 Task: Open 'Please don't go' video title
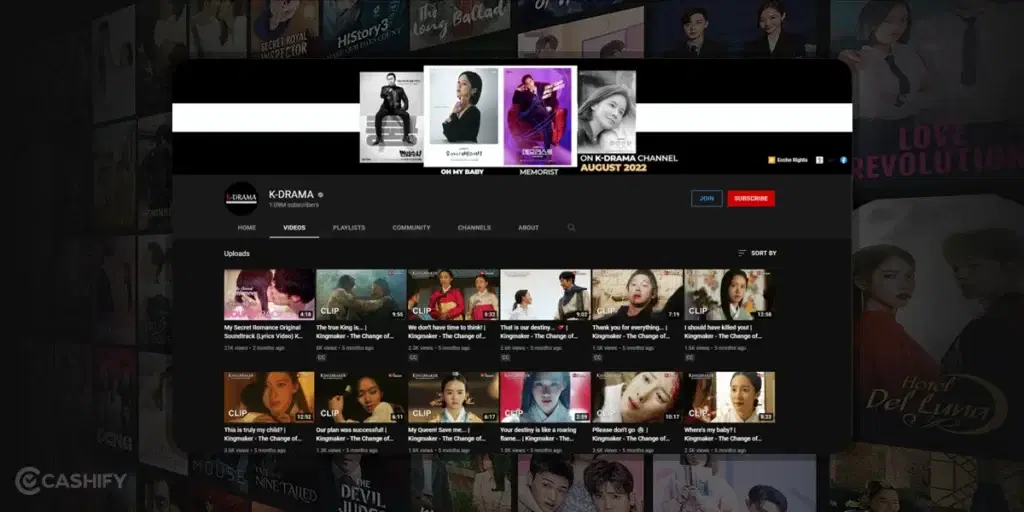632,434
